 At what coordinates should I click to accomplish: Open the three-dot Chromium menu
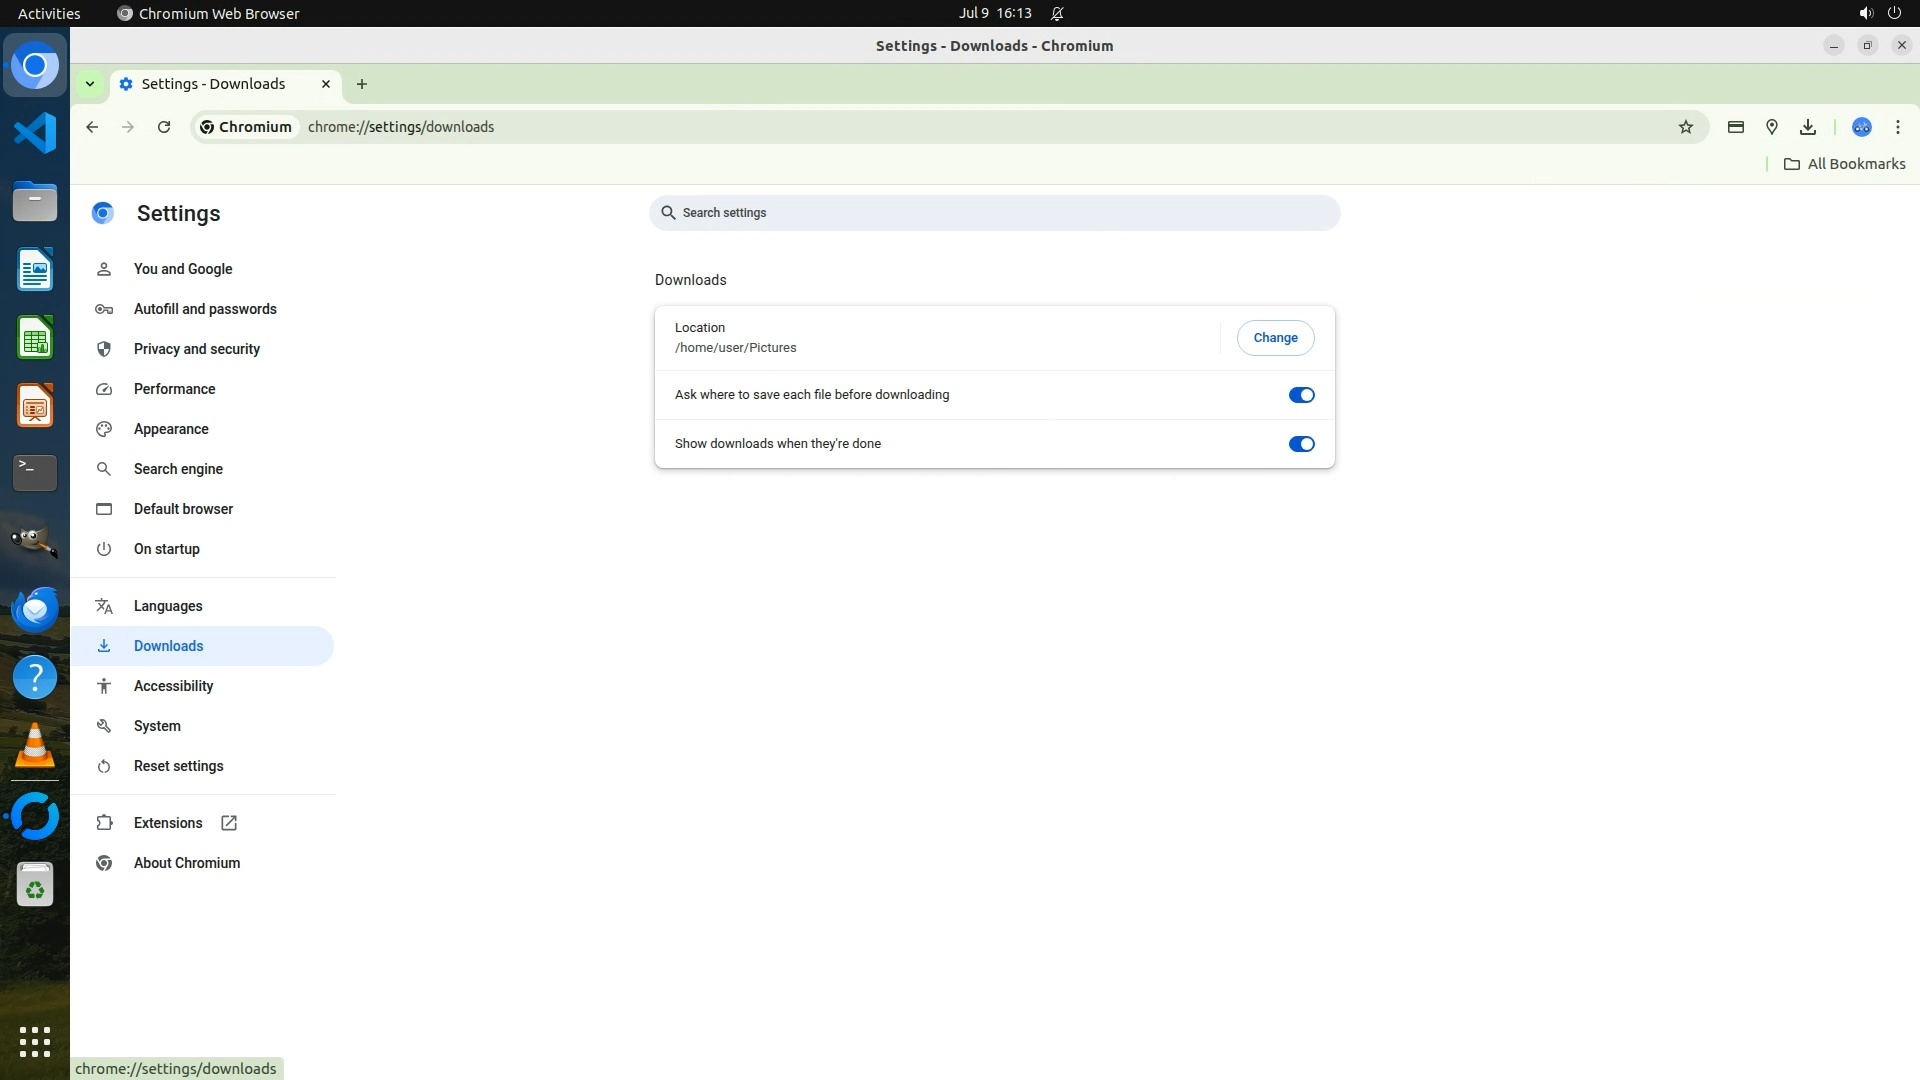tap(1898, 127)
